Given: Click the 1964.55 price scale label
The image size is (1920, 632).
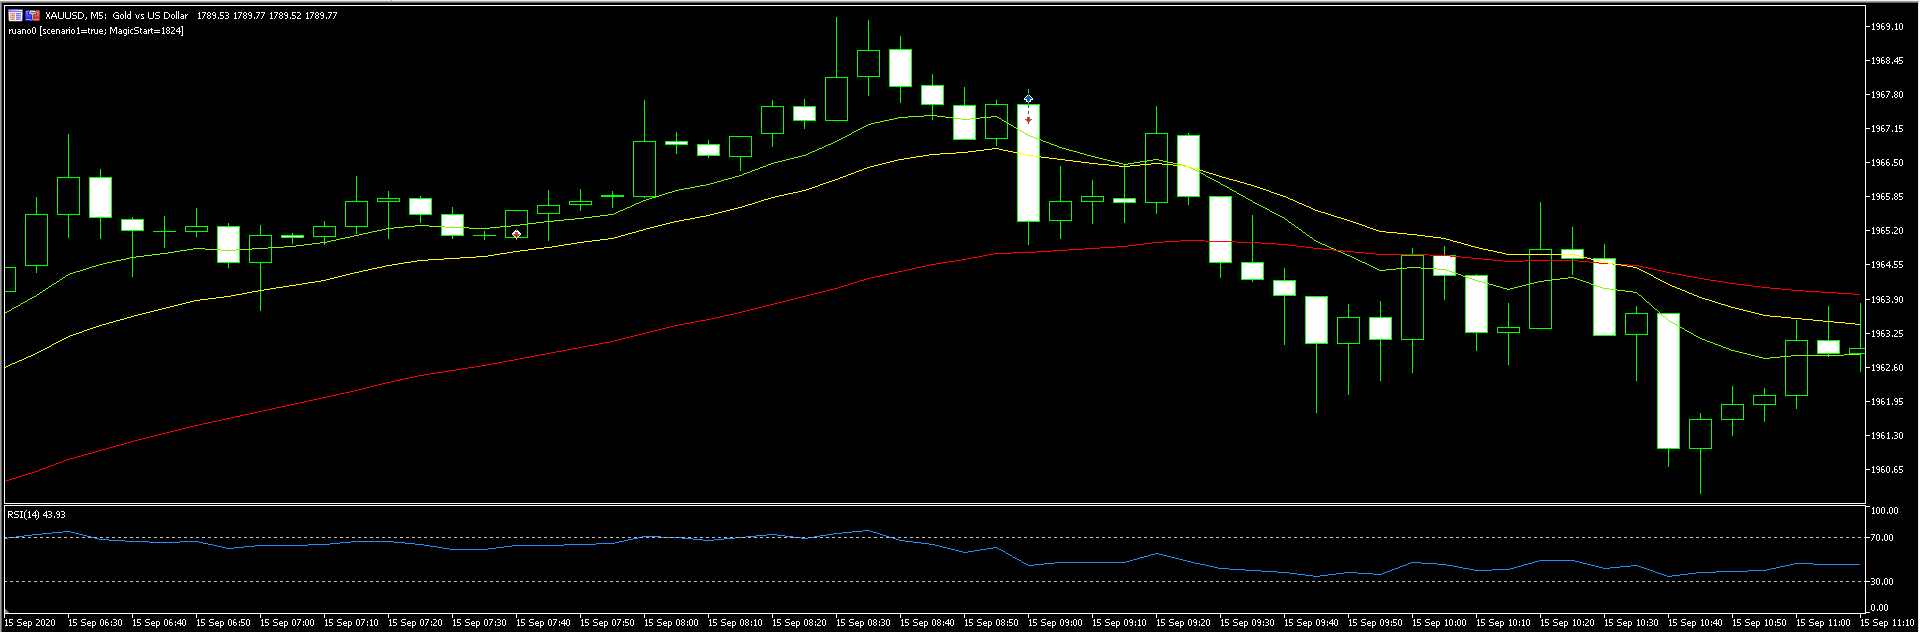Looking at the screenshot, I should pyautogui.click(x=1887, y=265).
